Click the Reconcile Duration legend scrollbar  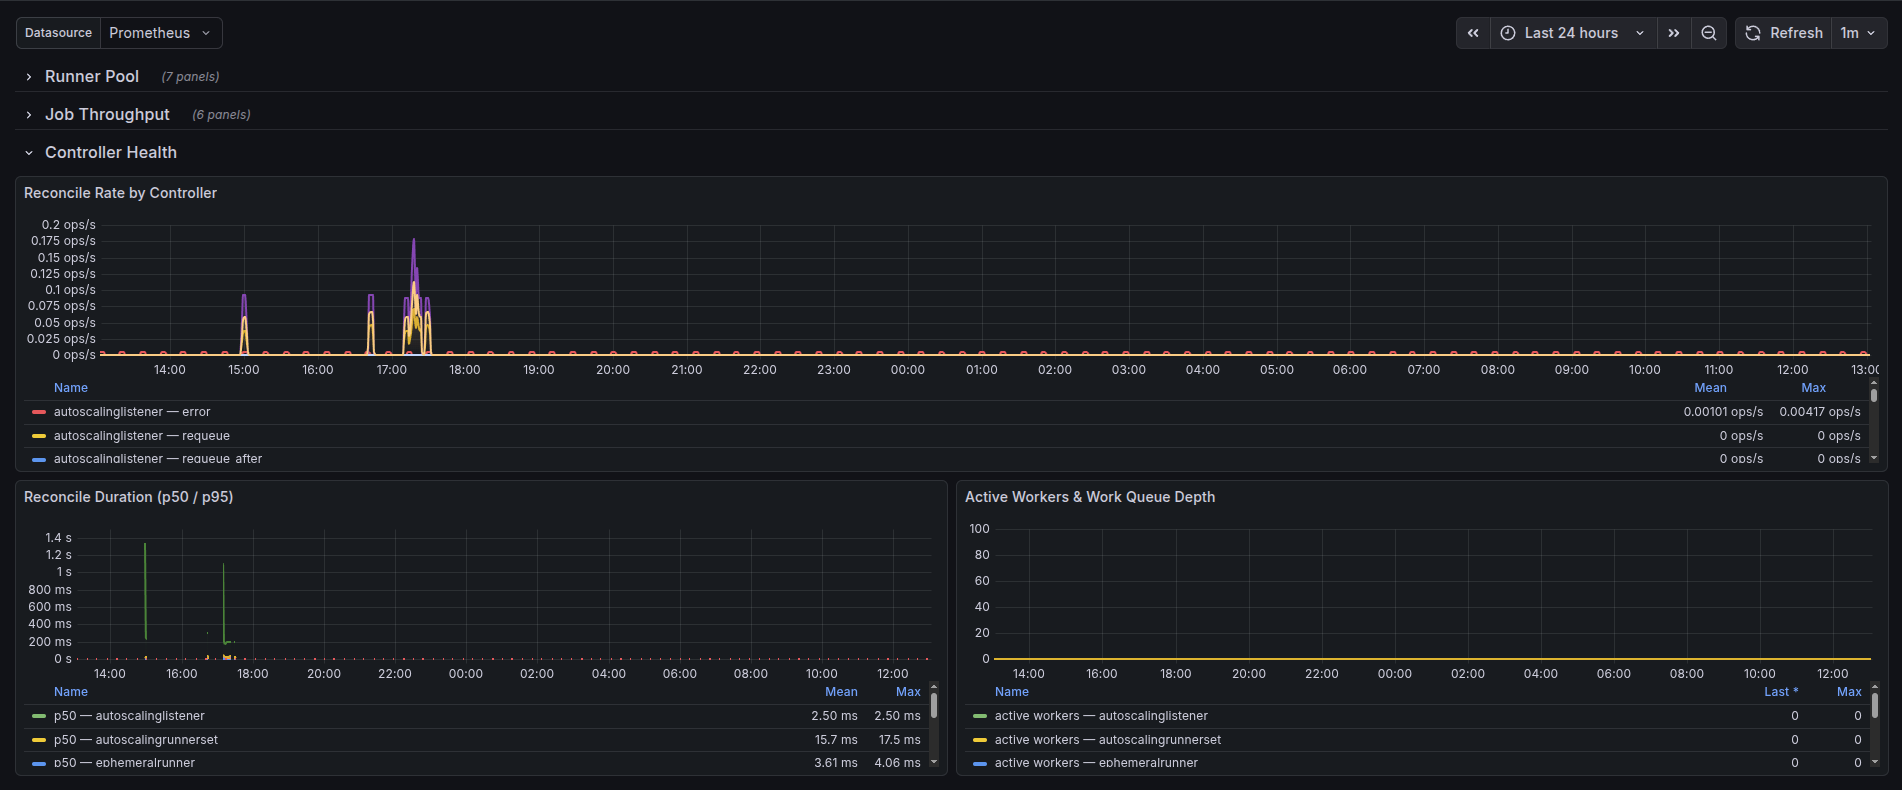(934, 706)
